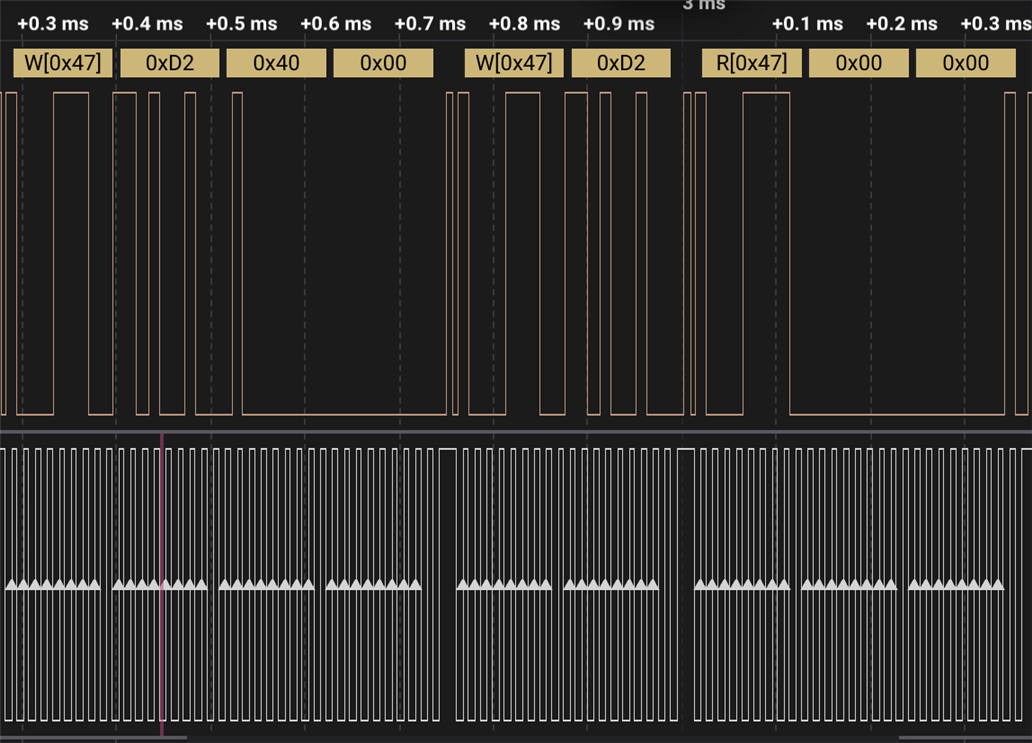The image size is (1032, 743).
Task: Click the +0.6 ms time ruler label
Action: point(336,24)
